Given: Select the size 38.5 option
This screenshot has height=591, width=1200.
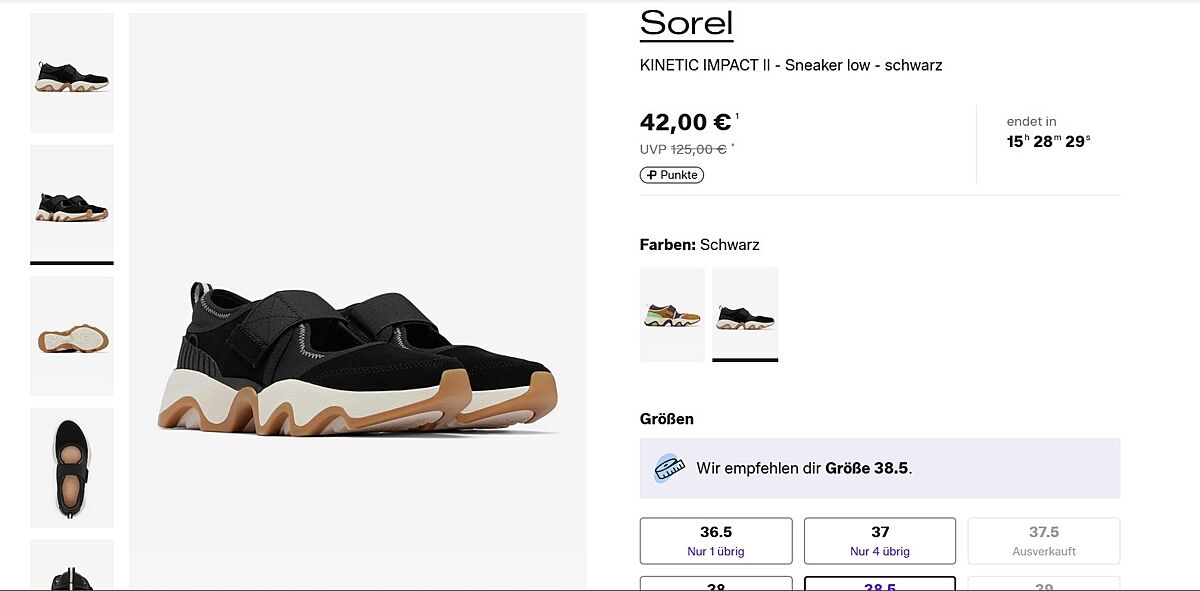Looking at the screenshot, I should tap(880, 584).
